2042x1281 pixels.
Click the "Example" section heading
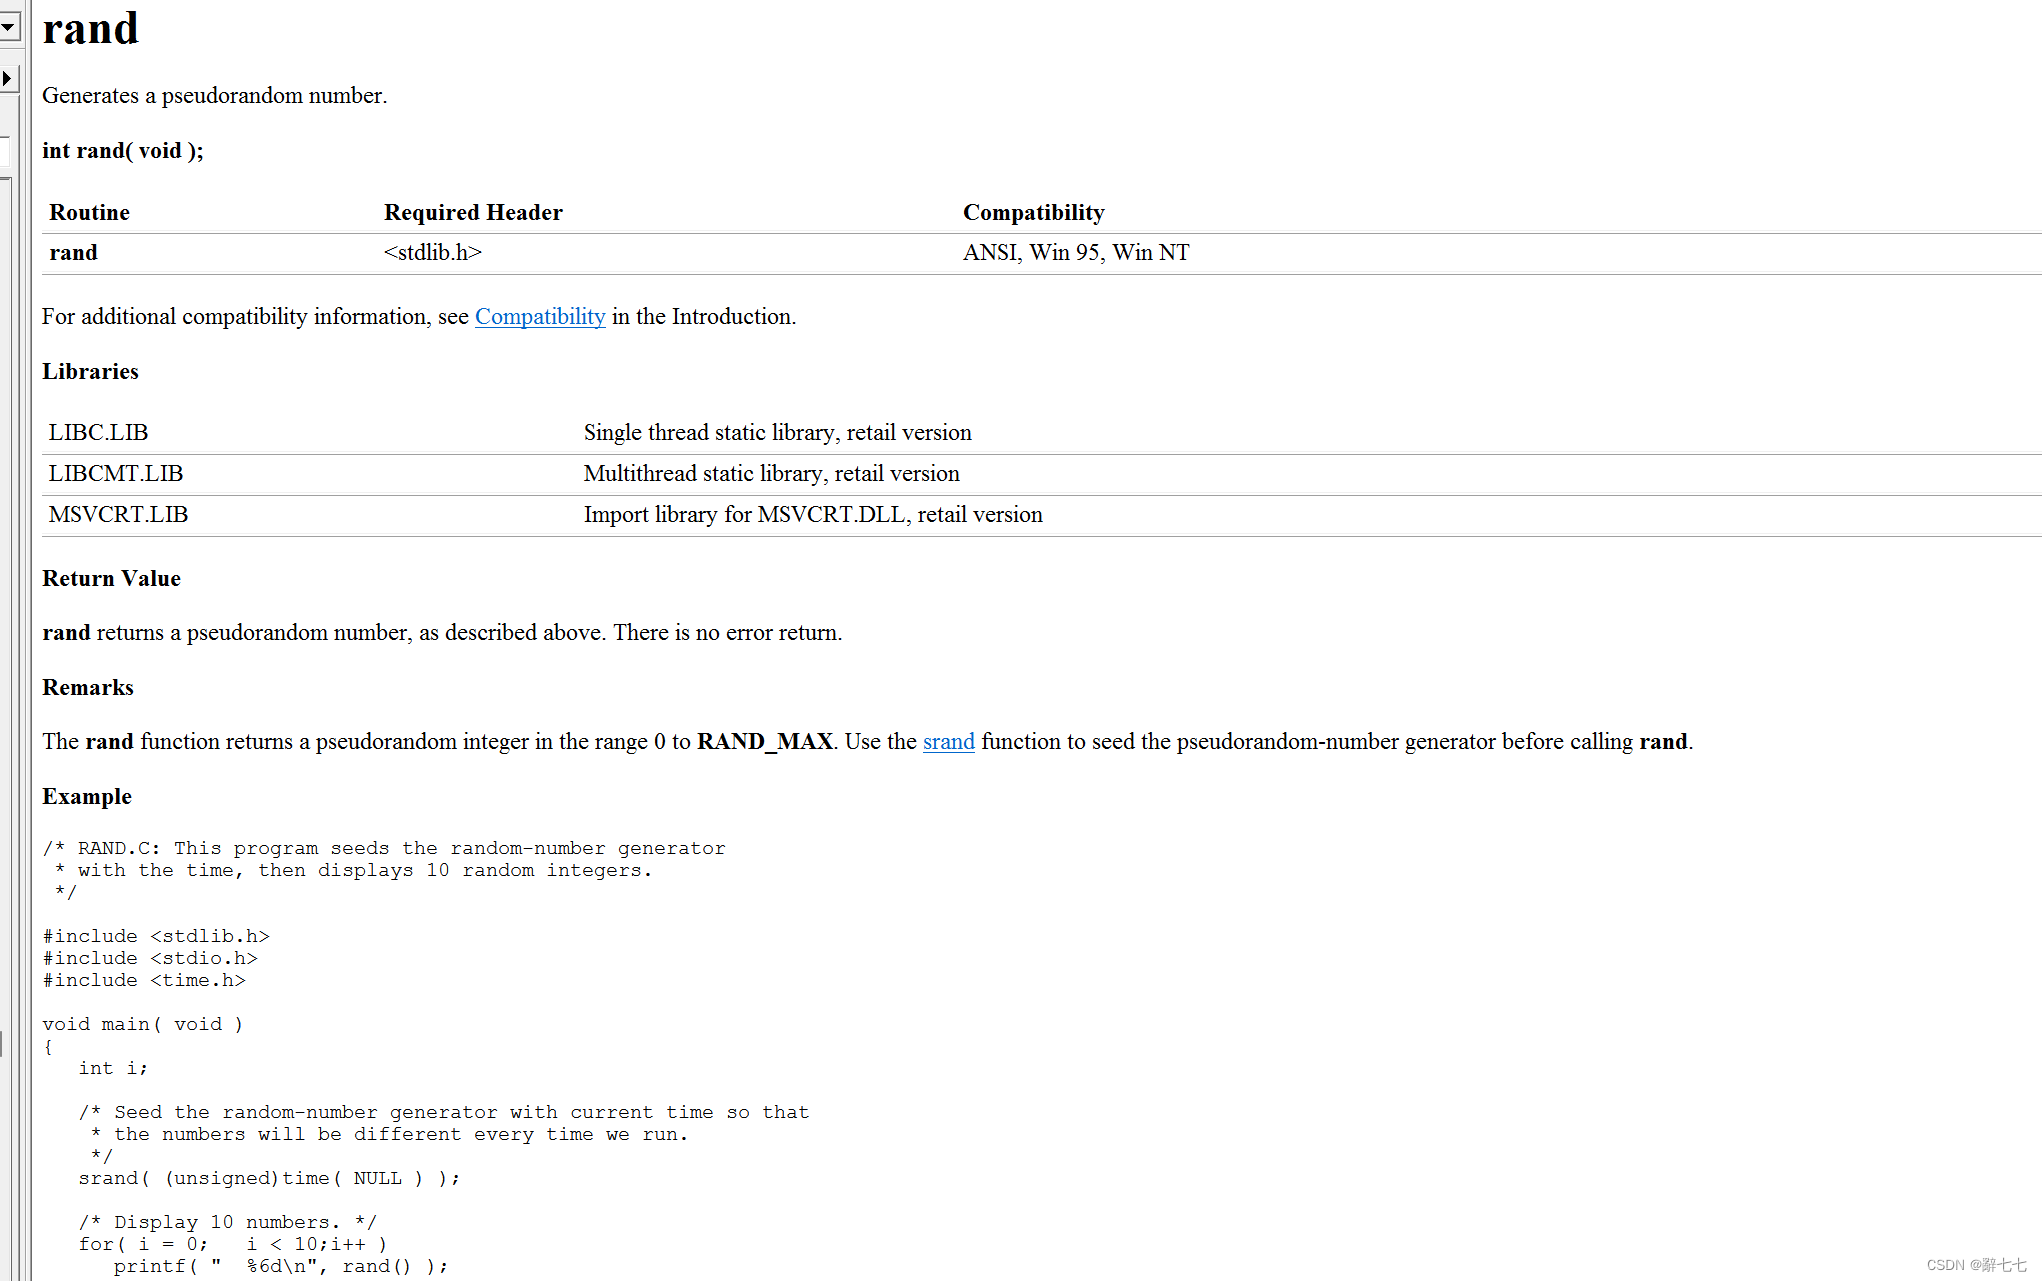87,797
